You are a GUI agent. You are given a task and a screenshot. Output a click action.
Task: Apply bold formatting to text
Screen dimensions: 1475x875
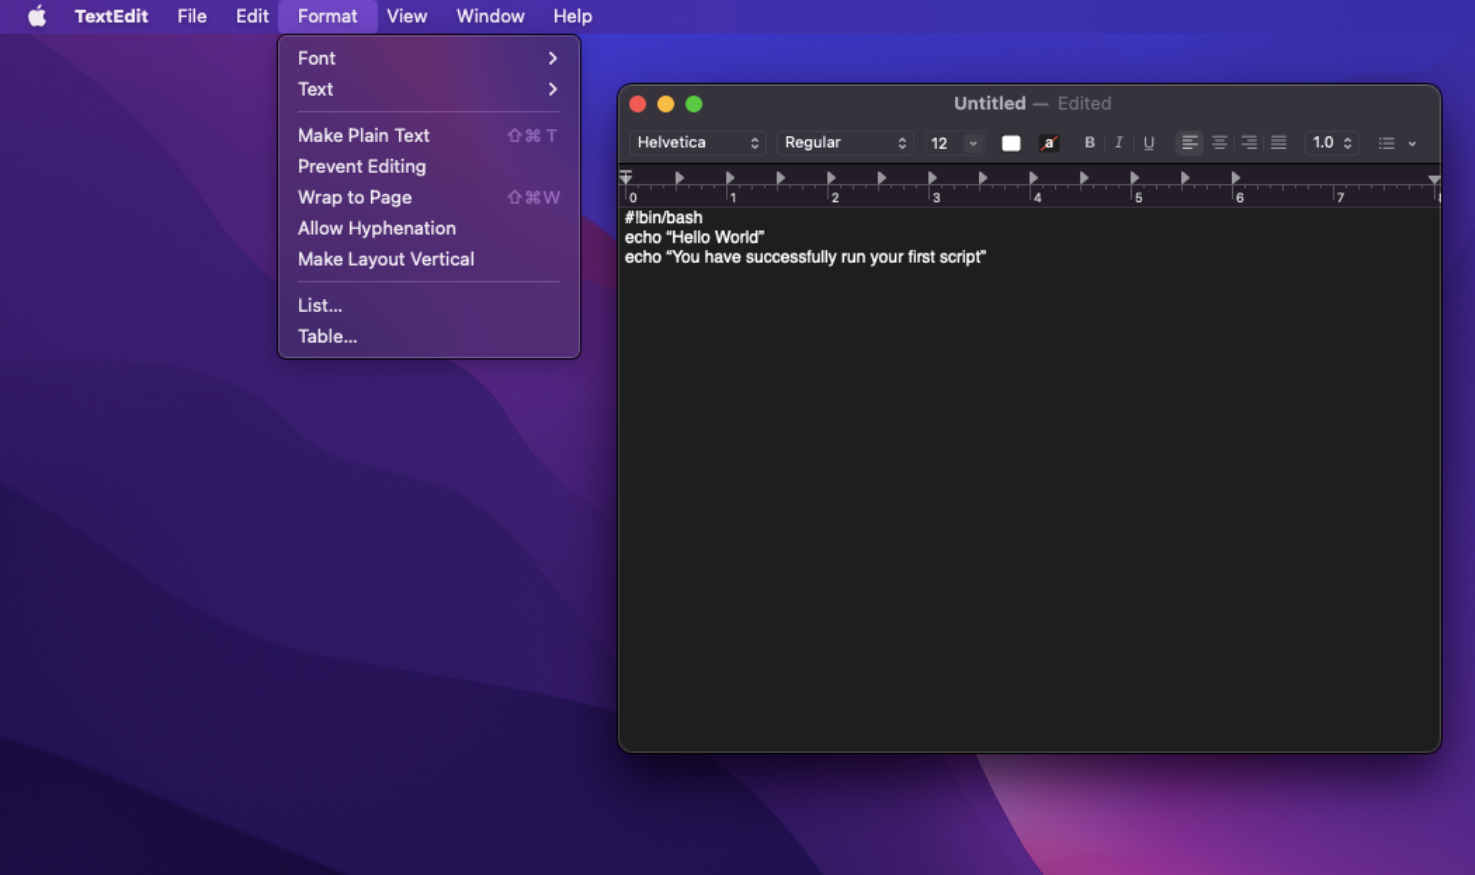click(1089, 143)
